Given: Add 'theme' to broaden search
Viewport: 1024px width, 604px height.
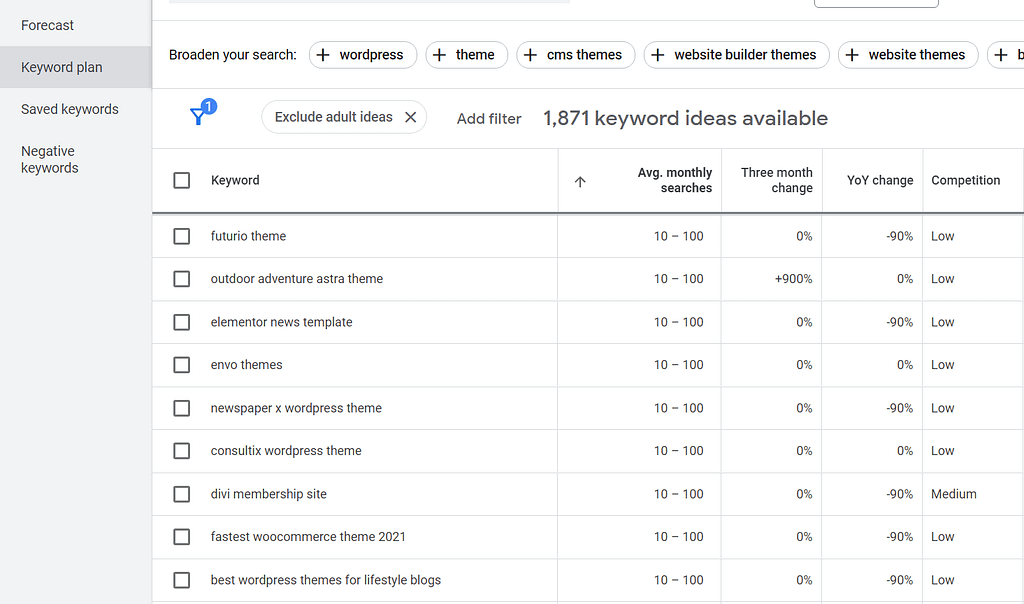Looking at the screenshot, I should tap(466, 55).
